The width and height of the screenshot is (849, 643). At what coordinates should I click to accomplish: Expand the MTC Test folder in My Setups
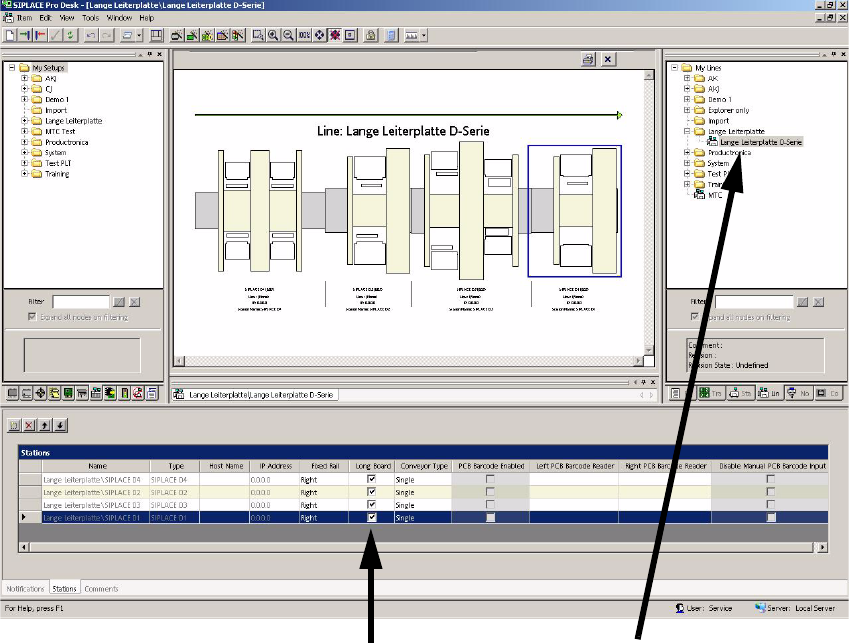tap(24, 132)
